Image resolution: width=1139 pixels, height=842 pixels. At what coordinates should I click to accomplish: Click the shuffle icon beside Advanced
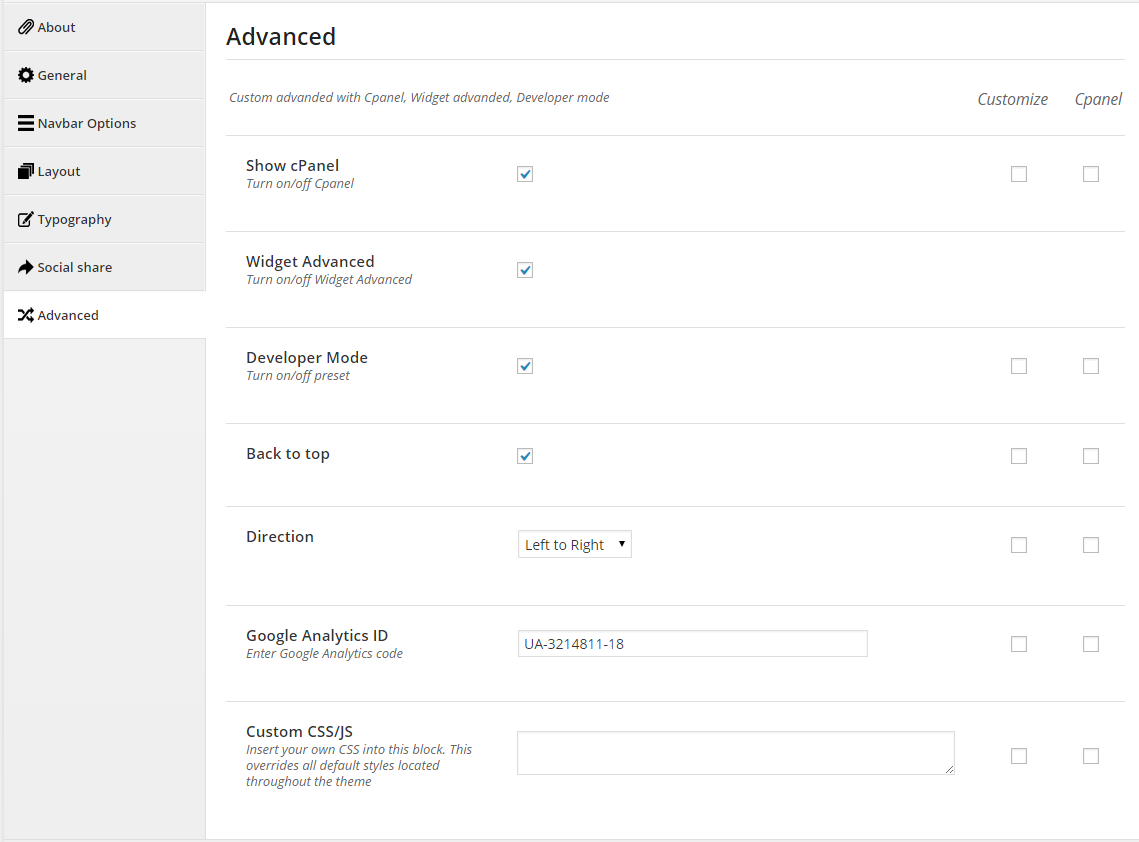click(x=25, y=315)
